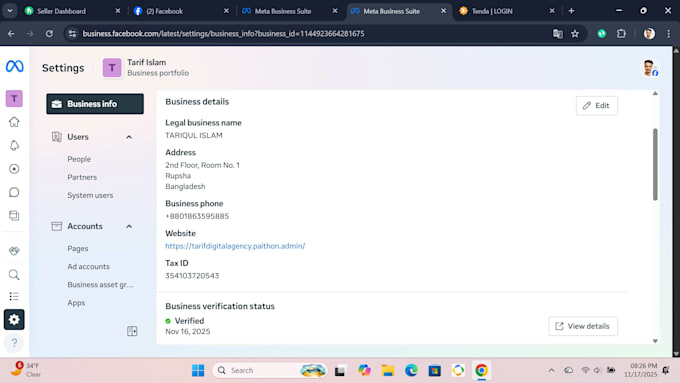Open People under Users

[79, 159]
